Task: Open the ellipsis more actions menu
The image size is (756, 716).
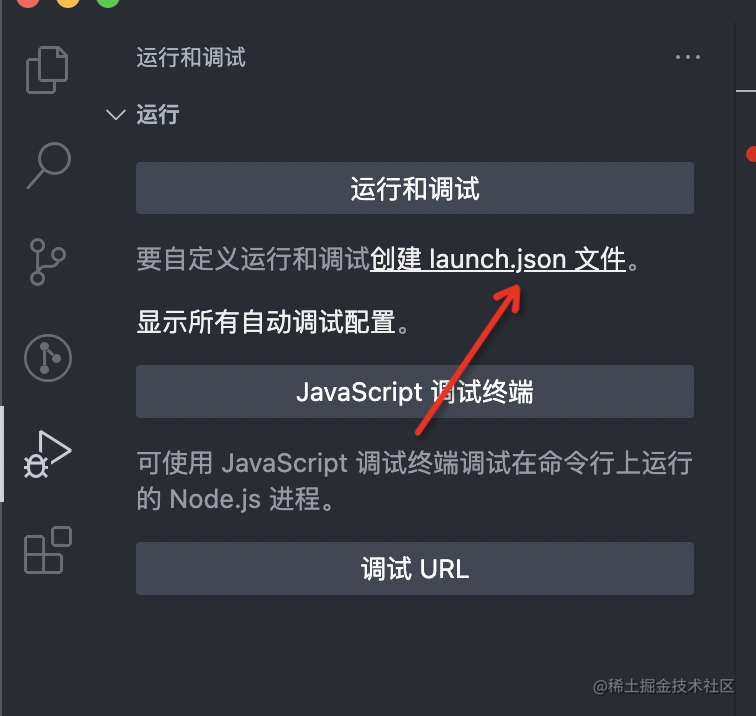Action: coord(688,57)
